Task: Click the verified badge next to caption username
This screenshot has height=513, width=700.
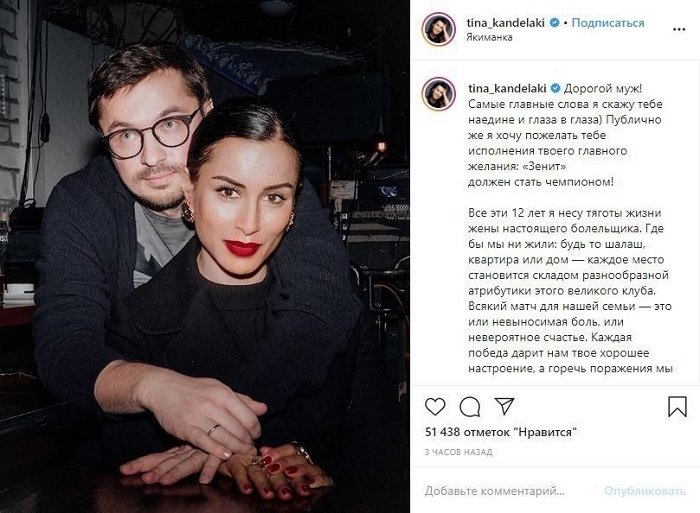Action: pyautogui.click(x=555, y=88)
